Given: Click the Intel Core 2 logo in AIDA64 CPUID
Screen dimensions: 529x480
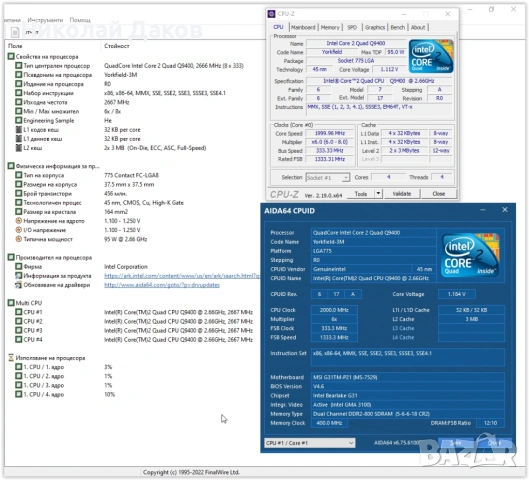Looking at the screenshot, I should coord(471,255).
